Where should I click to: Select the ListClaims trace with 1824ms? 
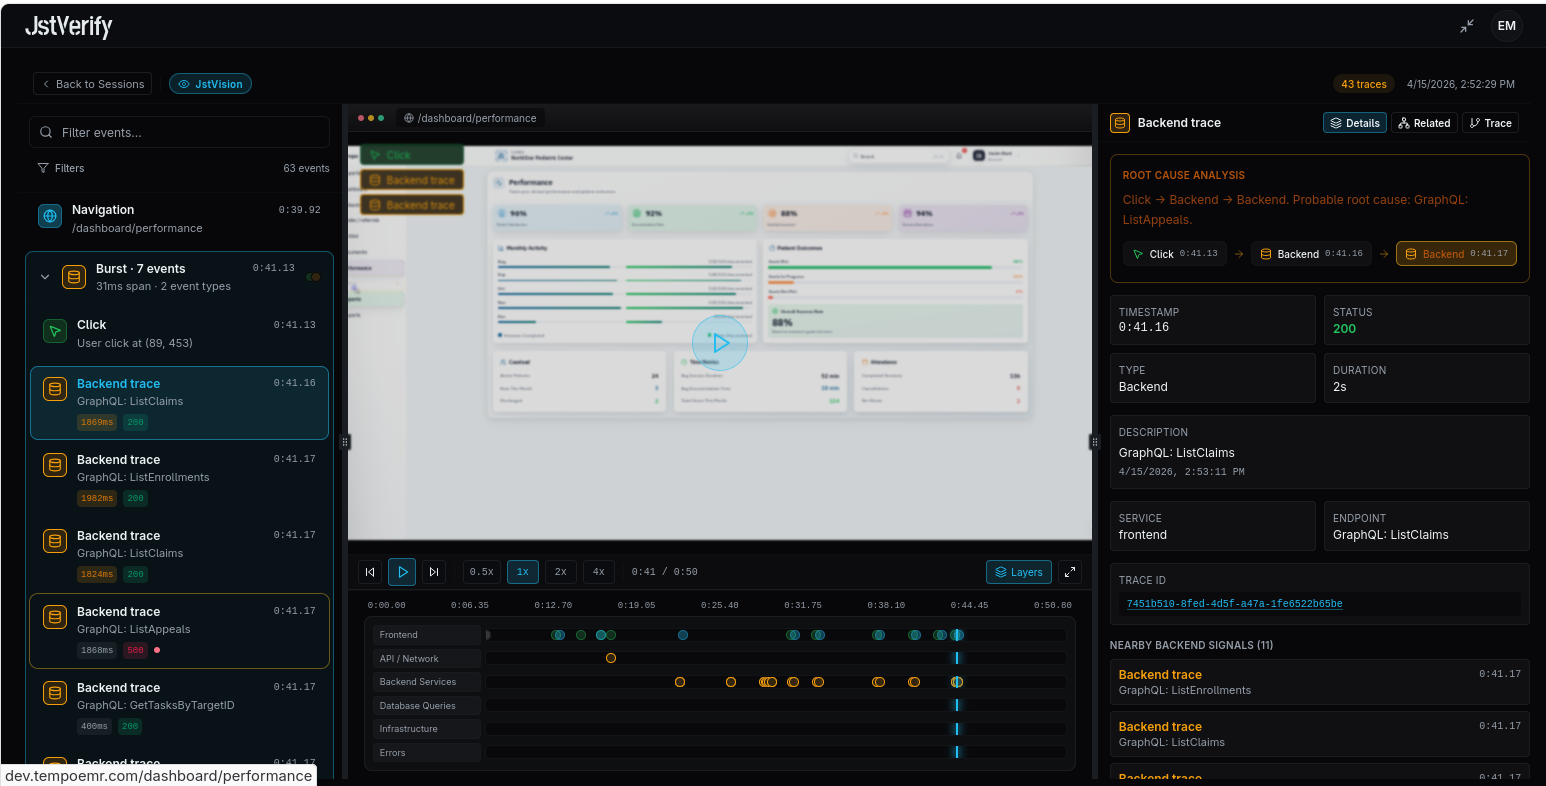(x=180, y=555)
